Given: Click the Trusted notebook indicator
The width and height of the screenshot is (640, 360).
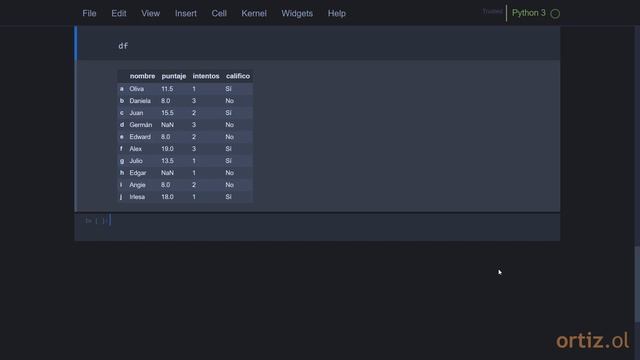Looking at the screenshot, I should coord(492,11).
